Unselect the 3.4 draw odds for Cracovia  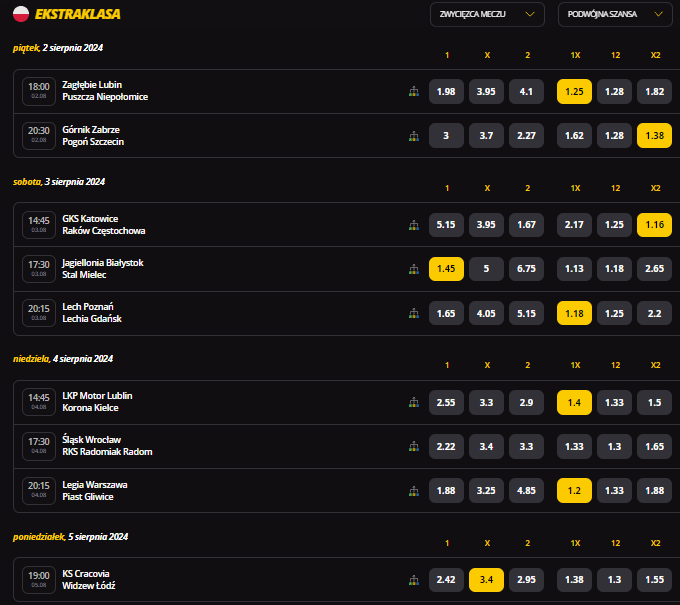tap(486, 580)
